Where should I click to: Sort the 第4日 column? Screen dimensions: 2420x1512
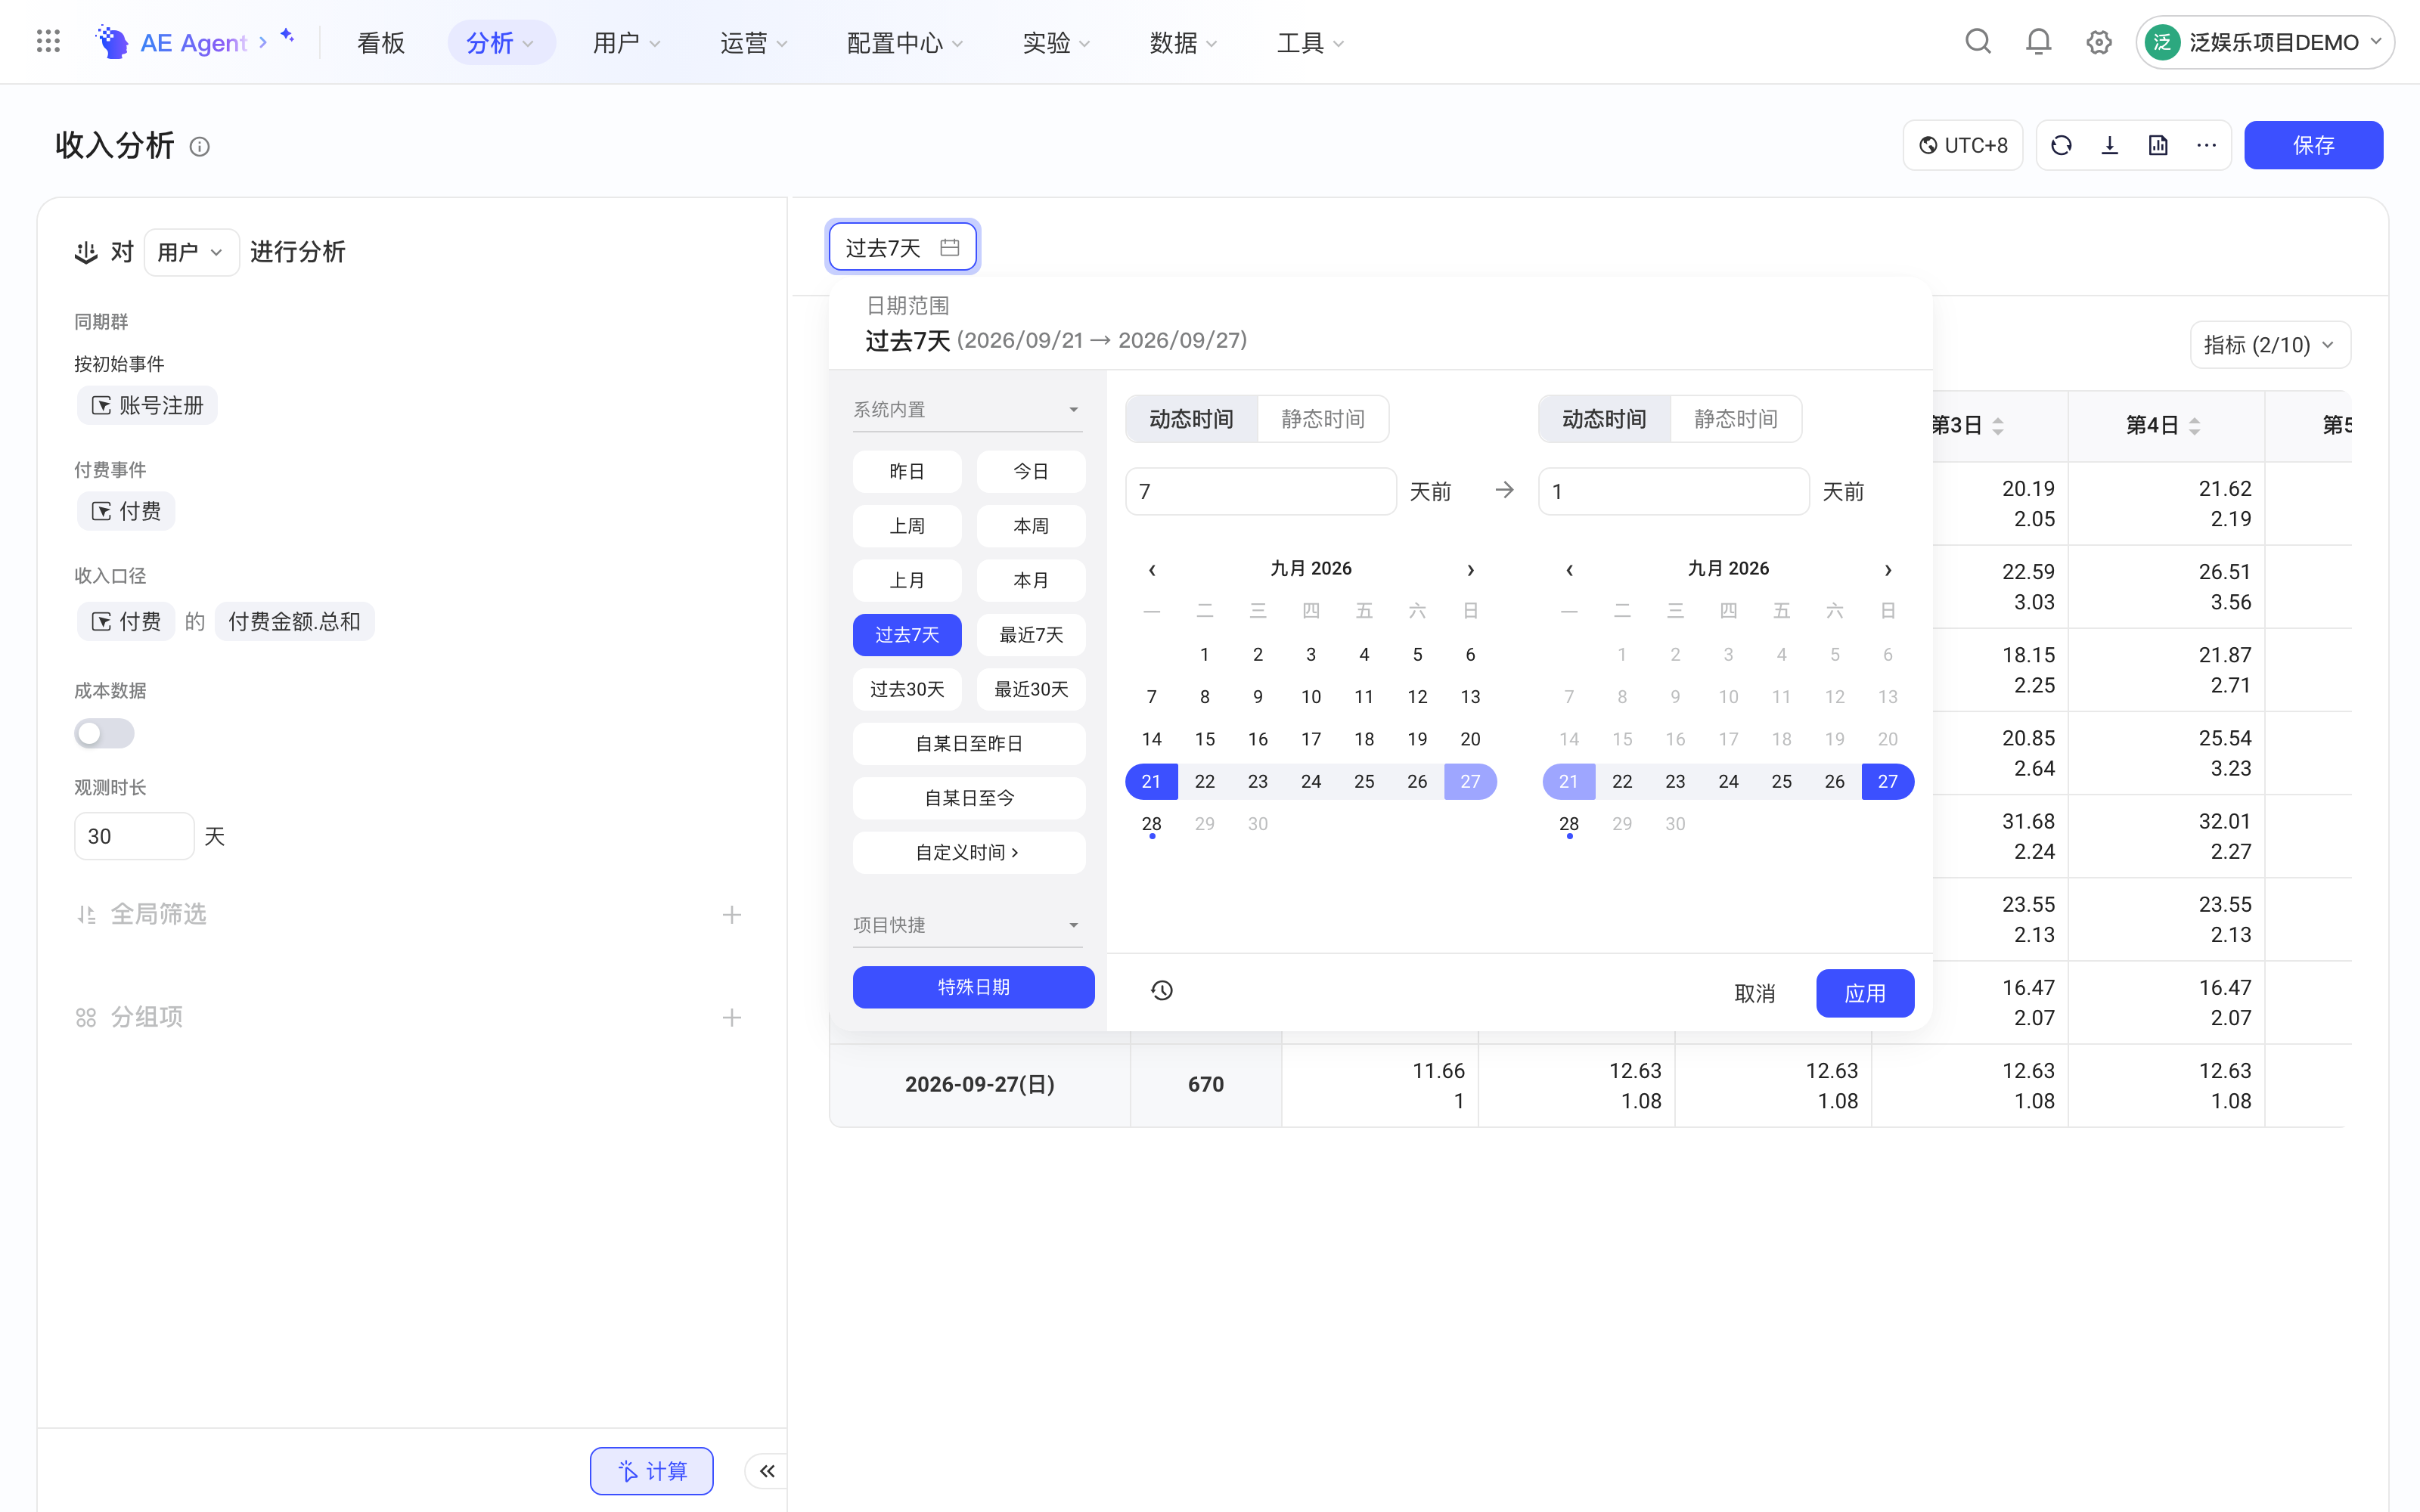(2195, 425)
